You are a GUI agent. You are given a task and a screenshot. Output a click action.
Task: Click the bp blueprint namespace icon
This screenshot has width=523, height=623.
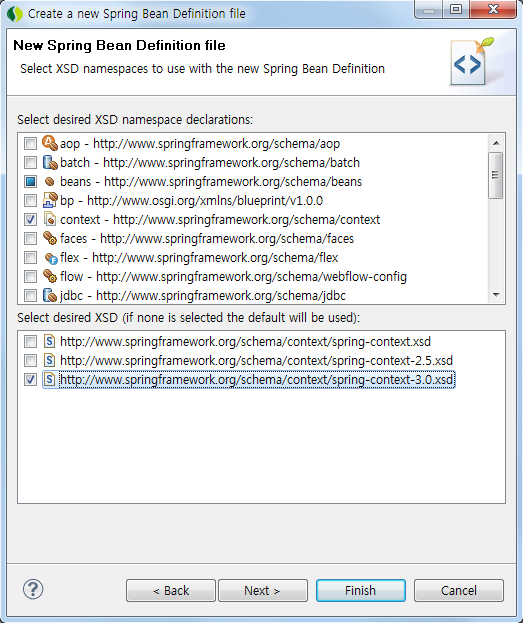pos(50,200)
